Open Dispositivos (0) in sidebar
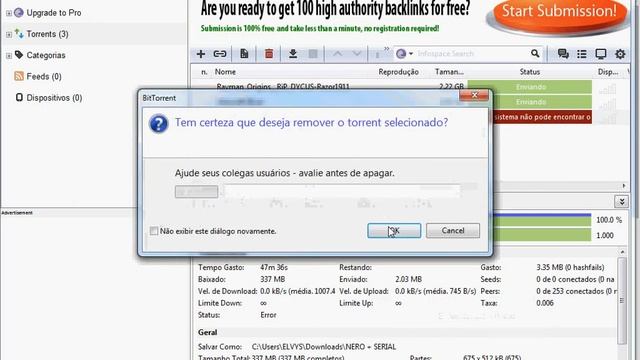The width and height of the screenshot is (640, 360). (54, 98)
